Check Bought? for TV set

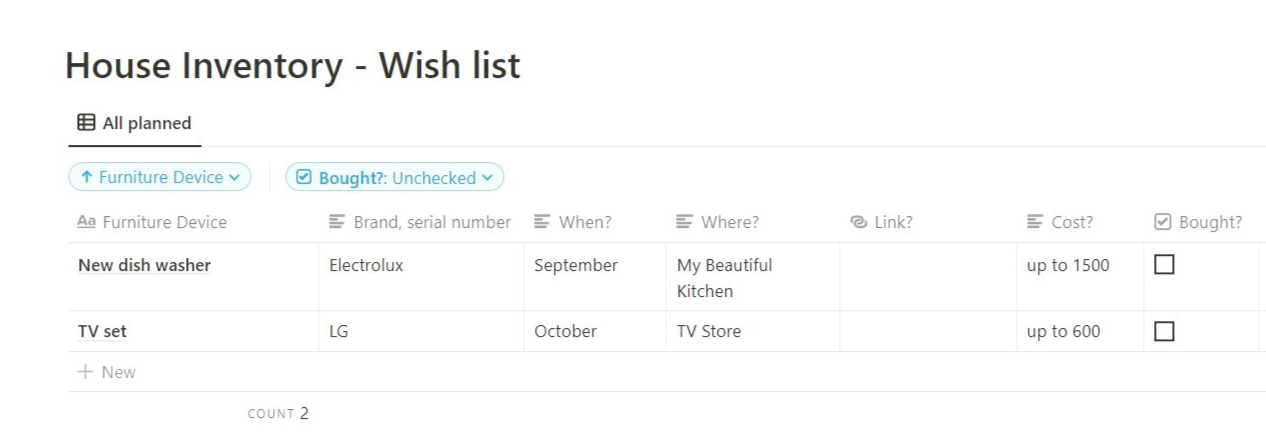1164,331
